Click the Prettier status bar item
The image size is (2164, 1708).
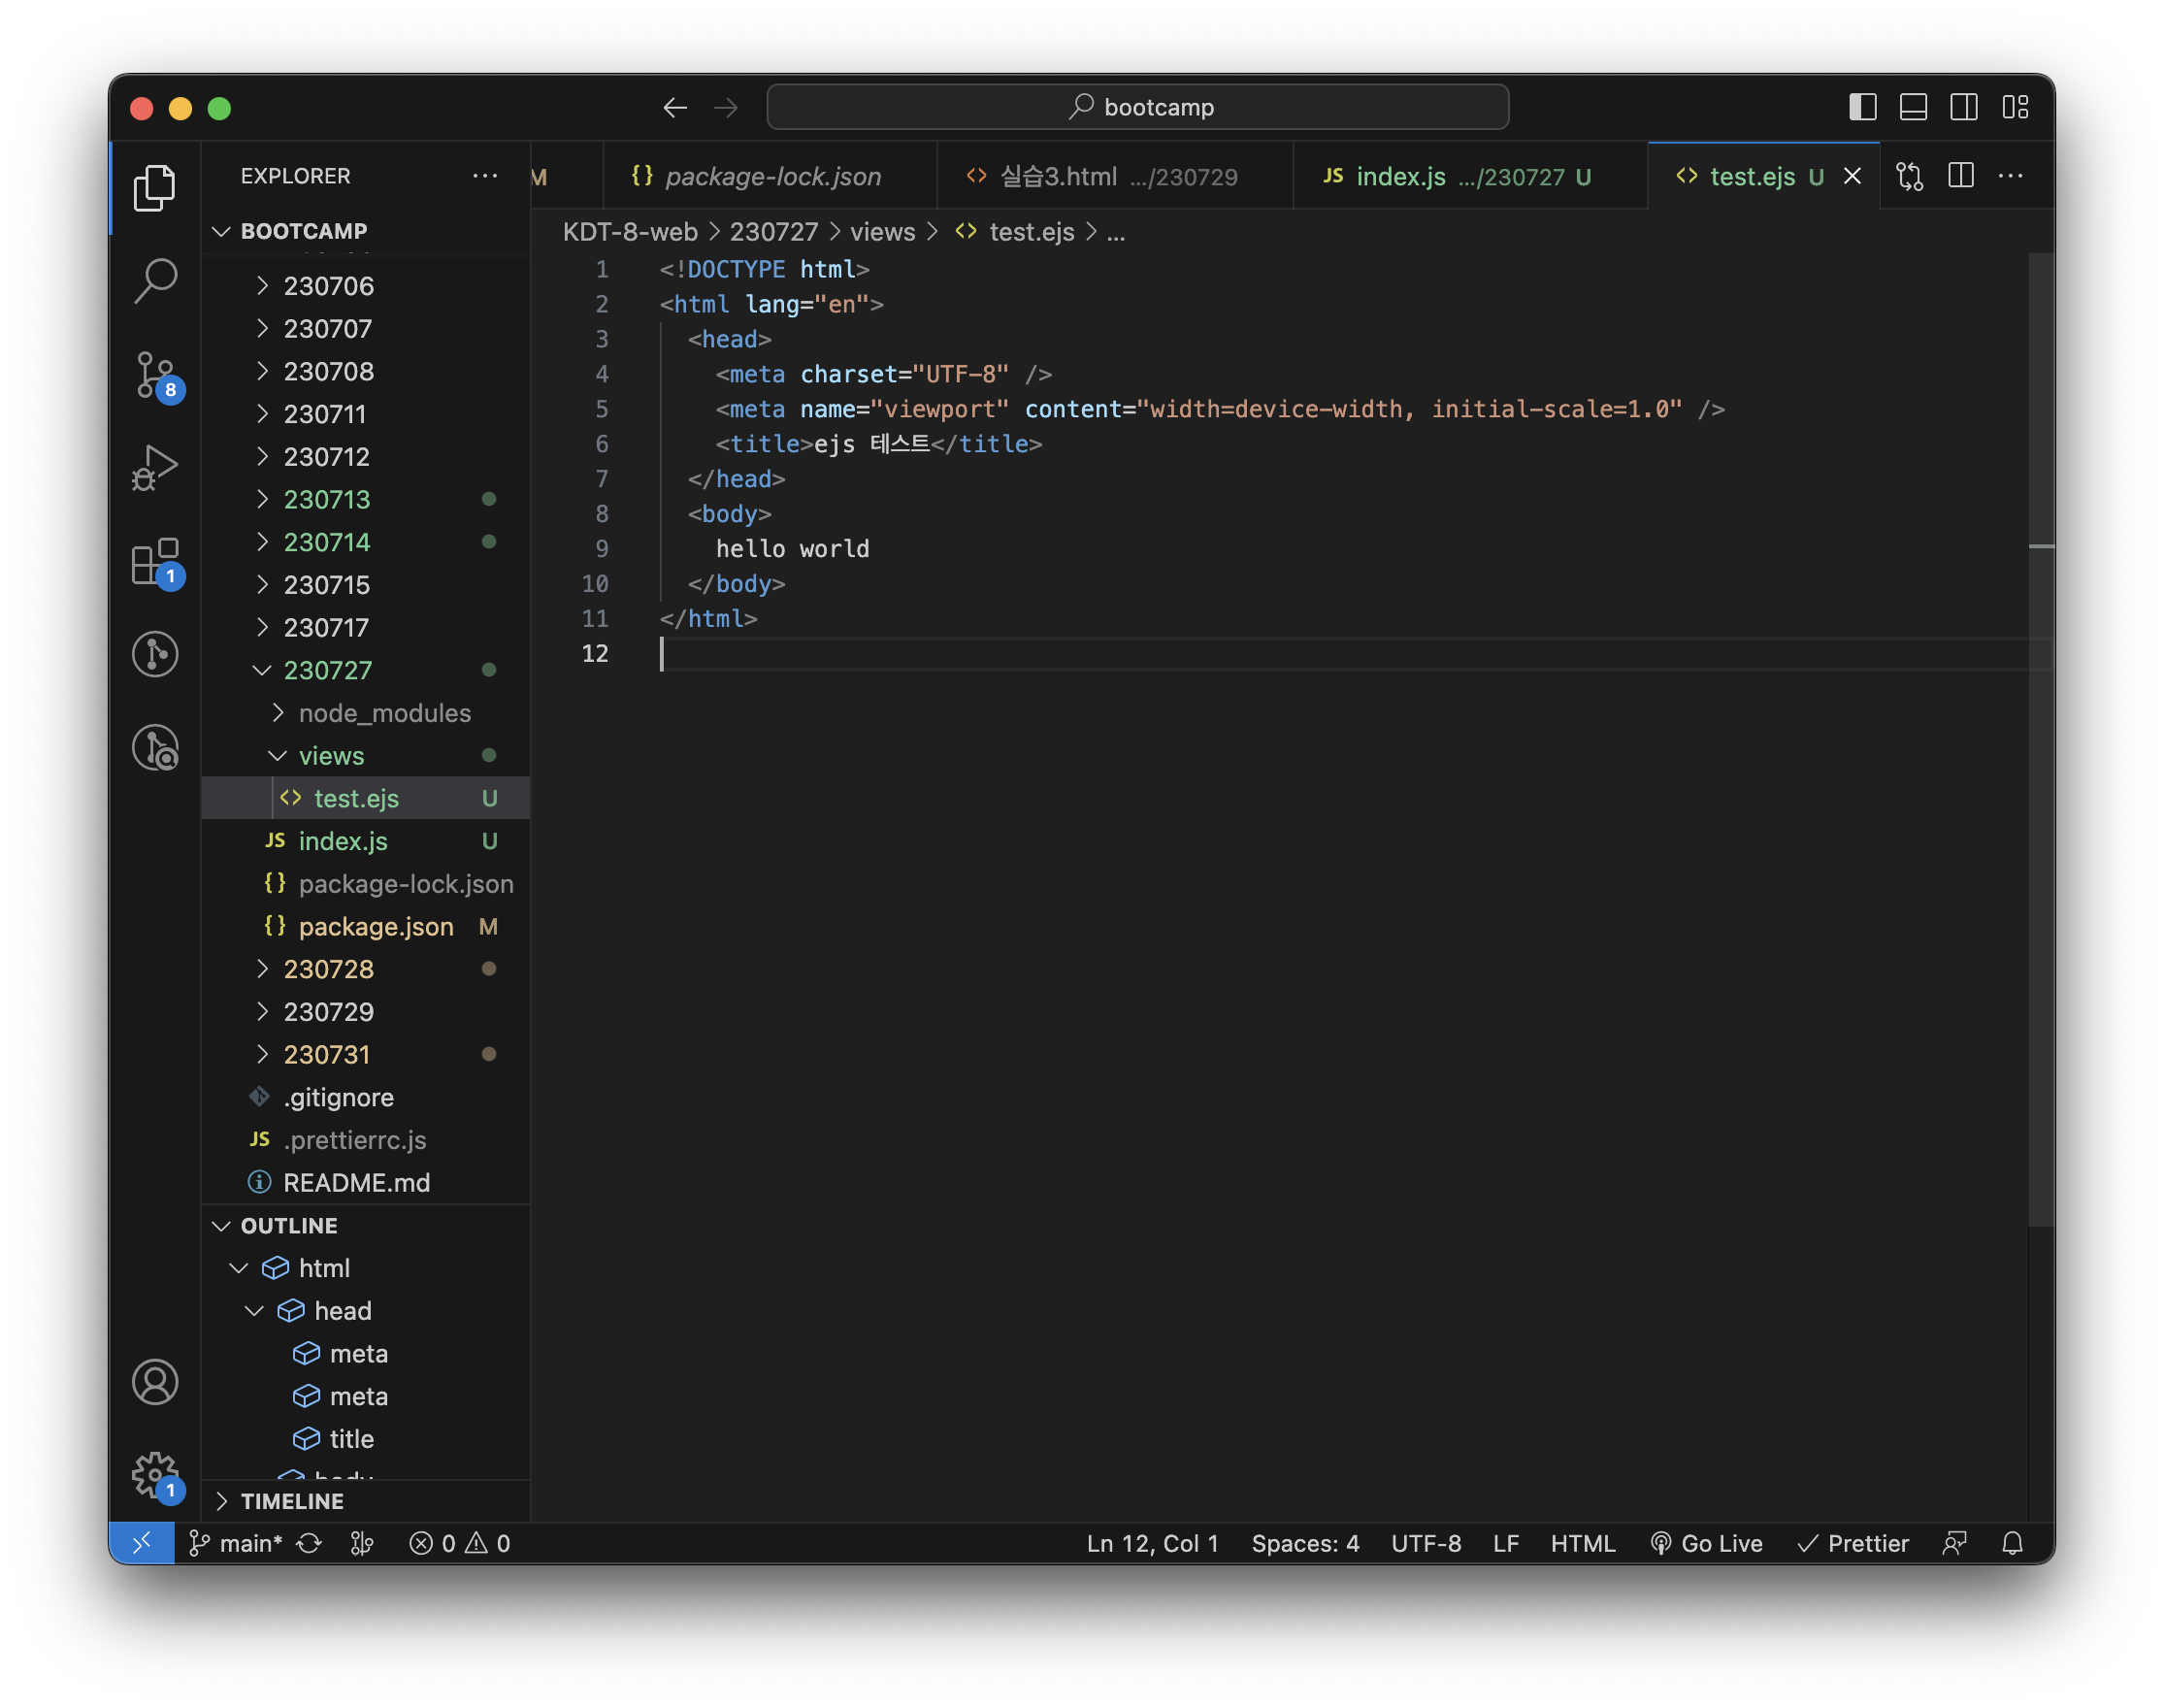click(x=1853, y=1543)
